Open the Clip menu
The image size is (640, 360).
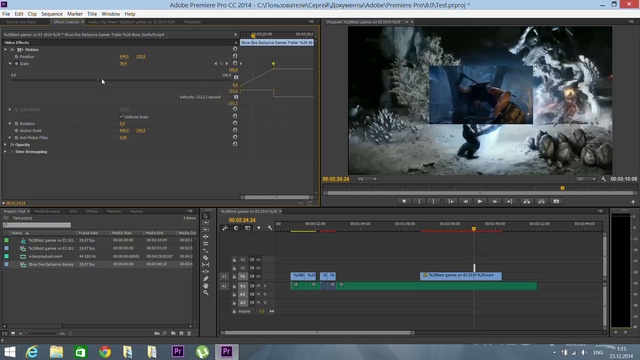coord(32,13)
